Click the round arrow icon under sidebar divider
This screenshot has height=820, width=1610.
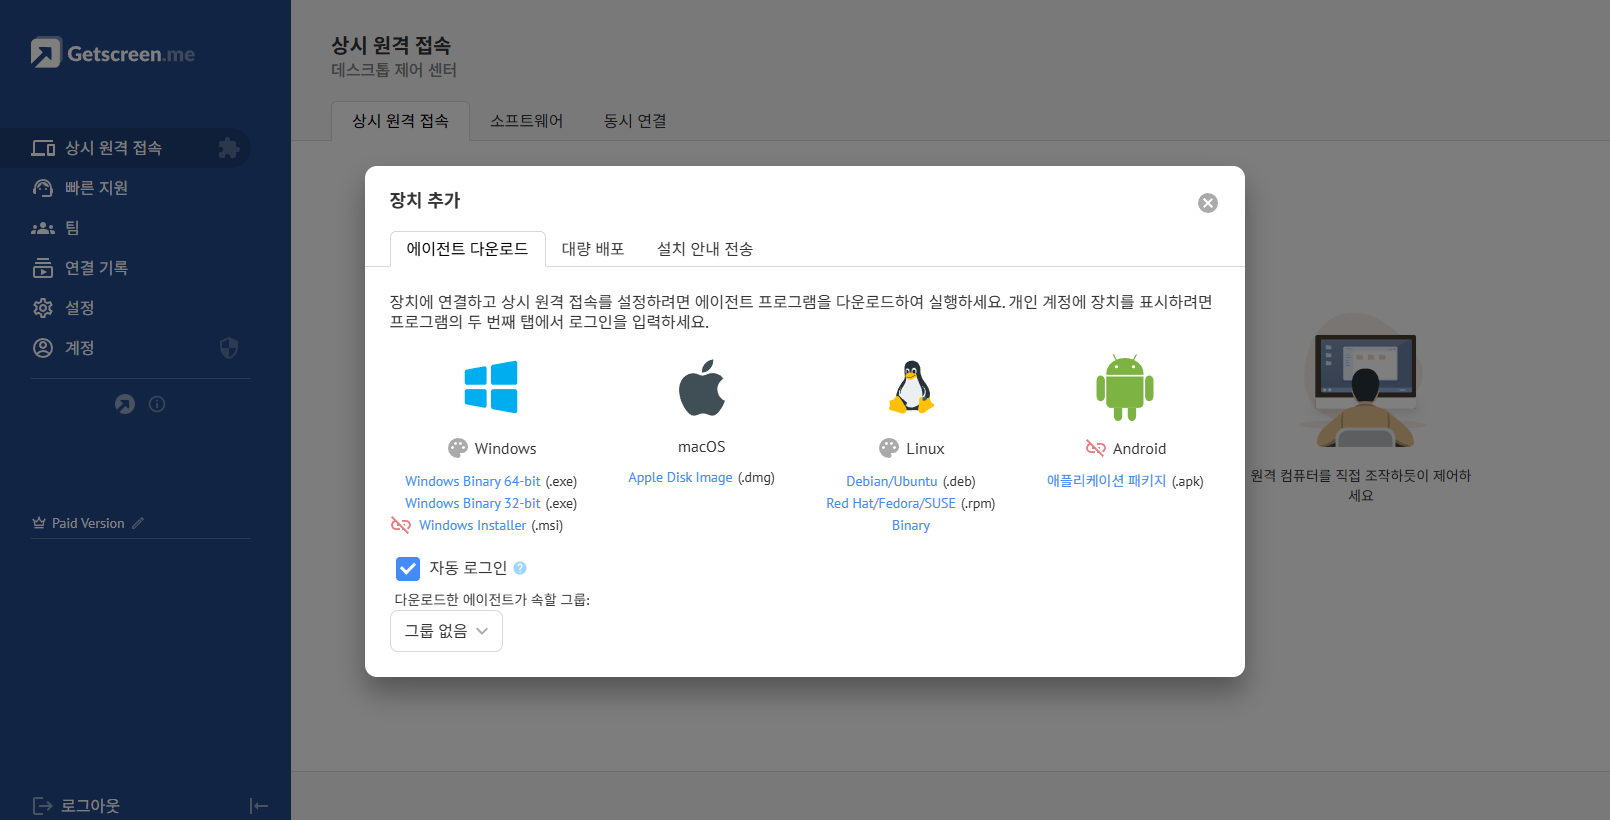(125, 404)
